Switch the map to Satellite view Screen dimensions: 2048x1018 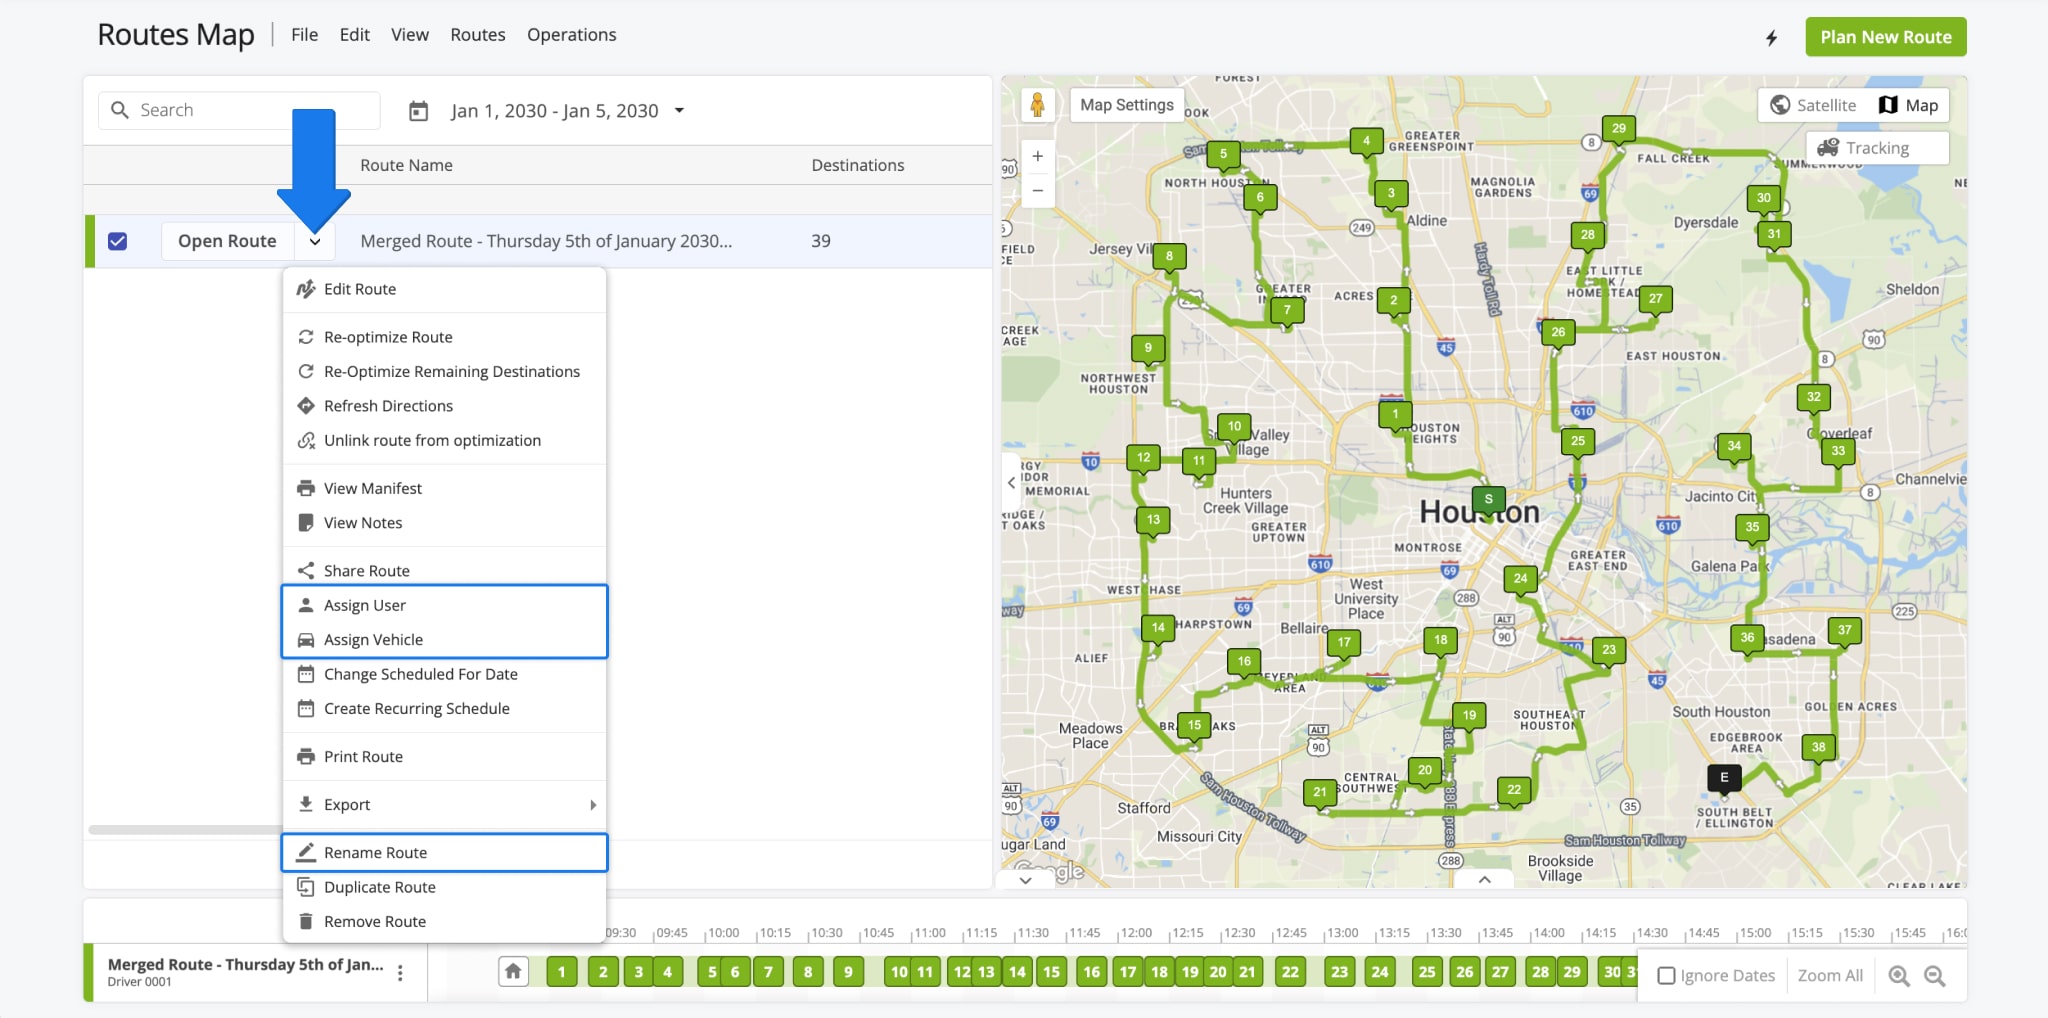point(1814,104)
